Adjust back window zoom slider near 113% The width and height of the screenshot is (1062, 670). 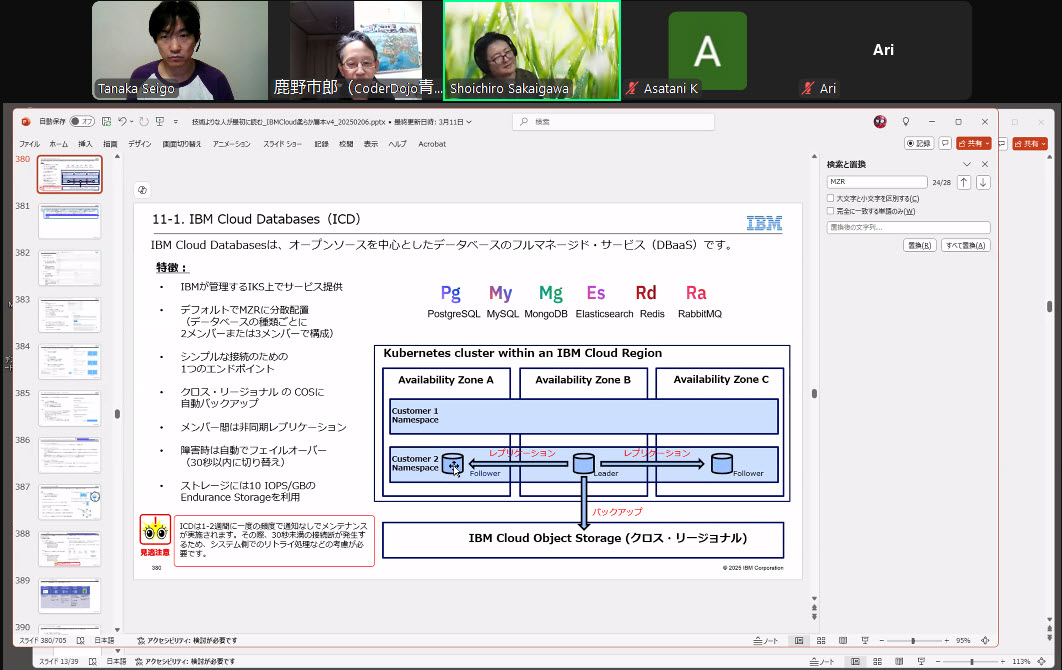click(972, 661)
